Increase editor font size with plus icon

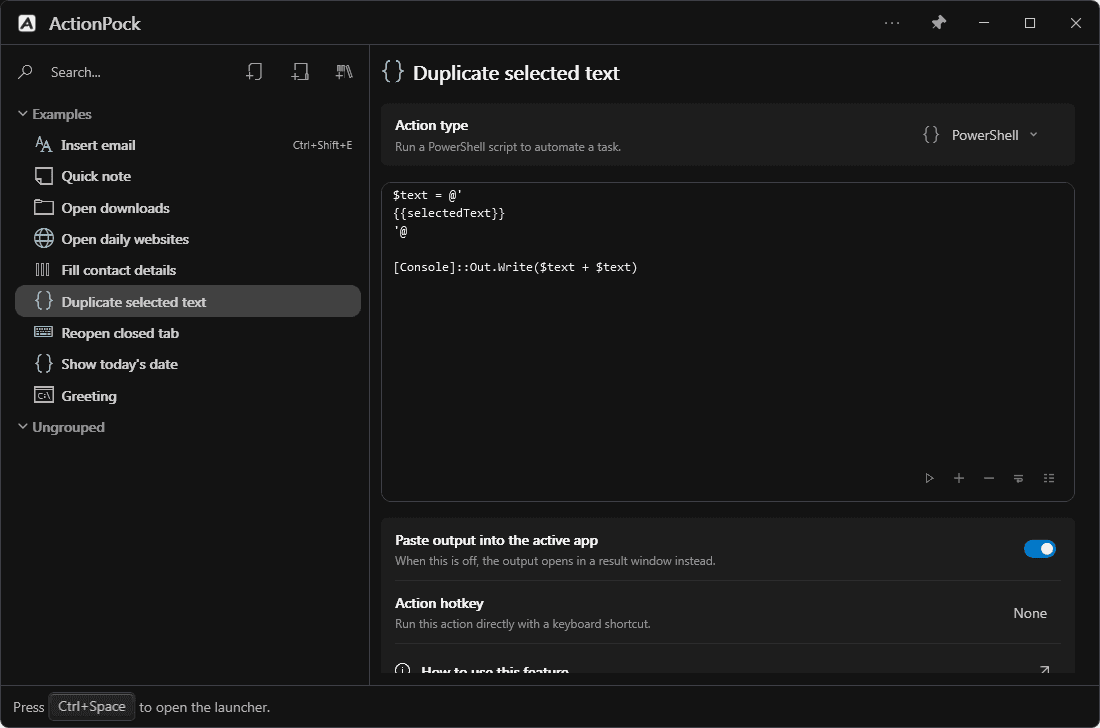click(959, 478)
